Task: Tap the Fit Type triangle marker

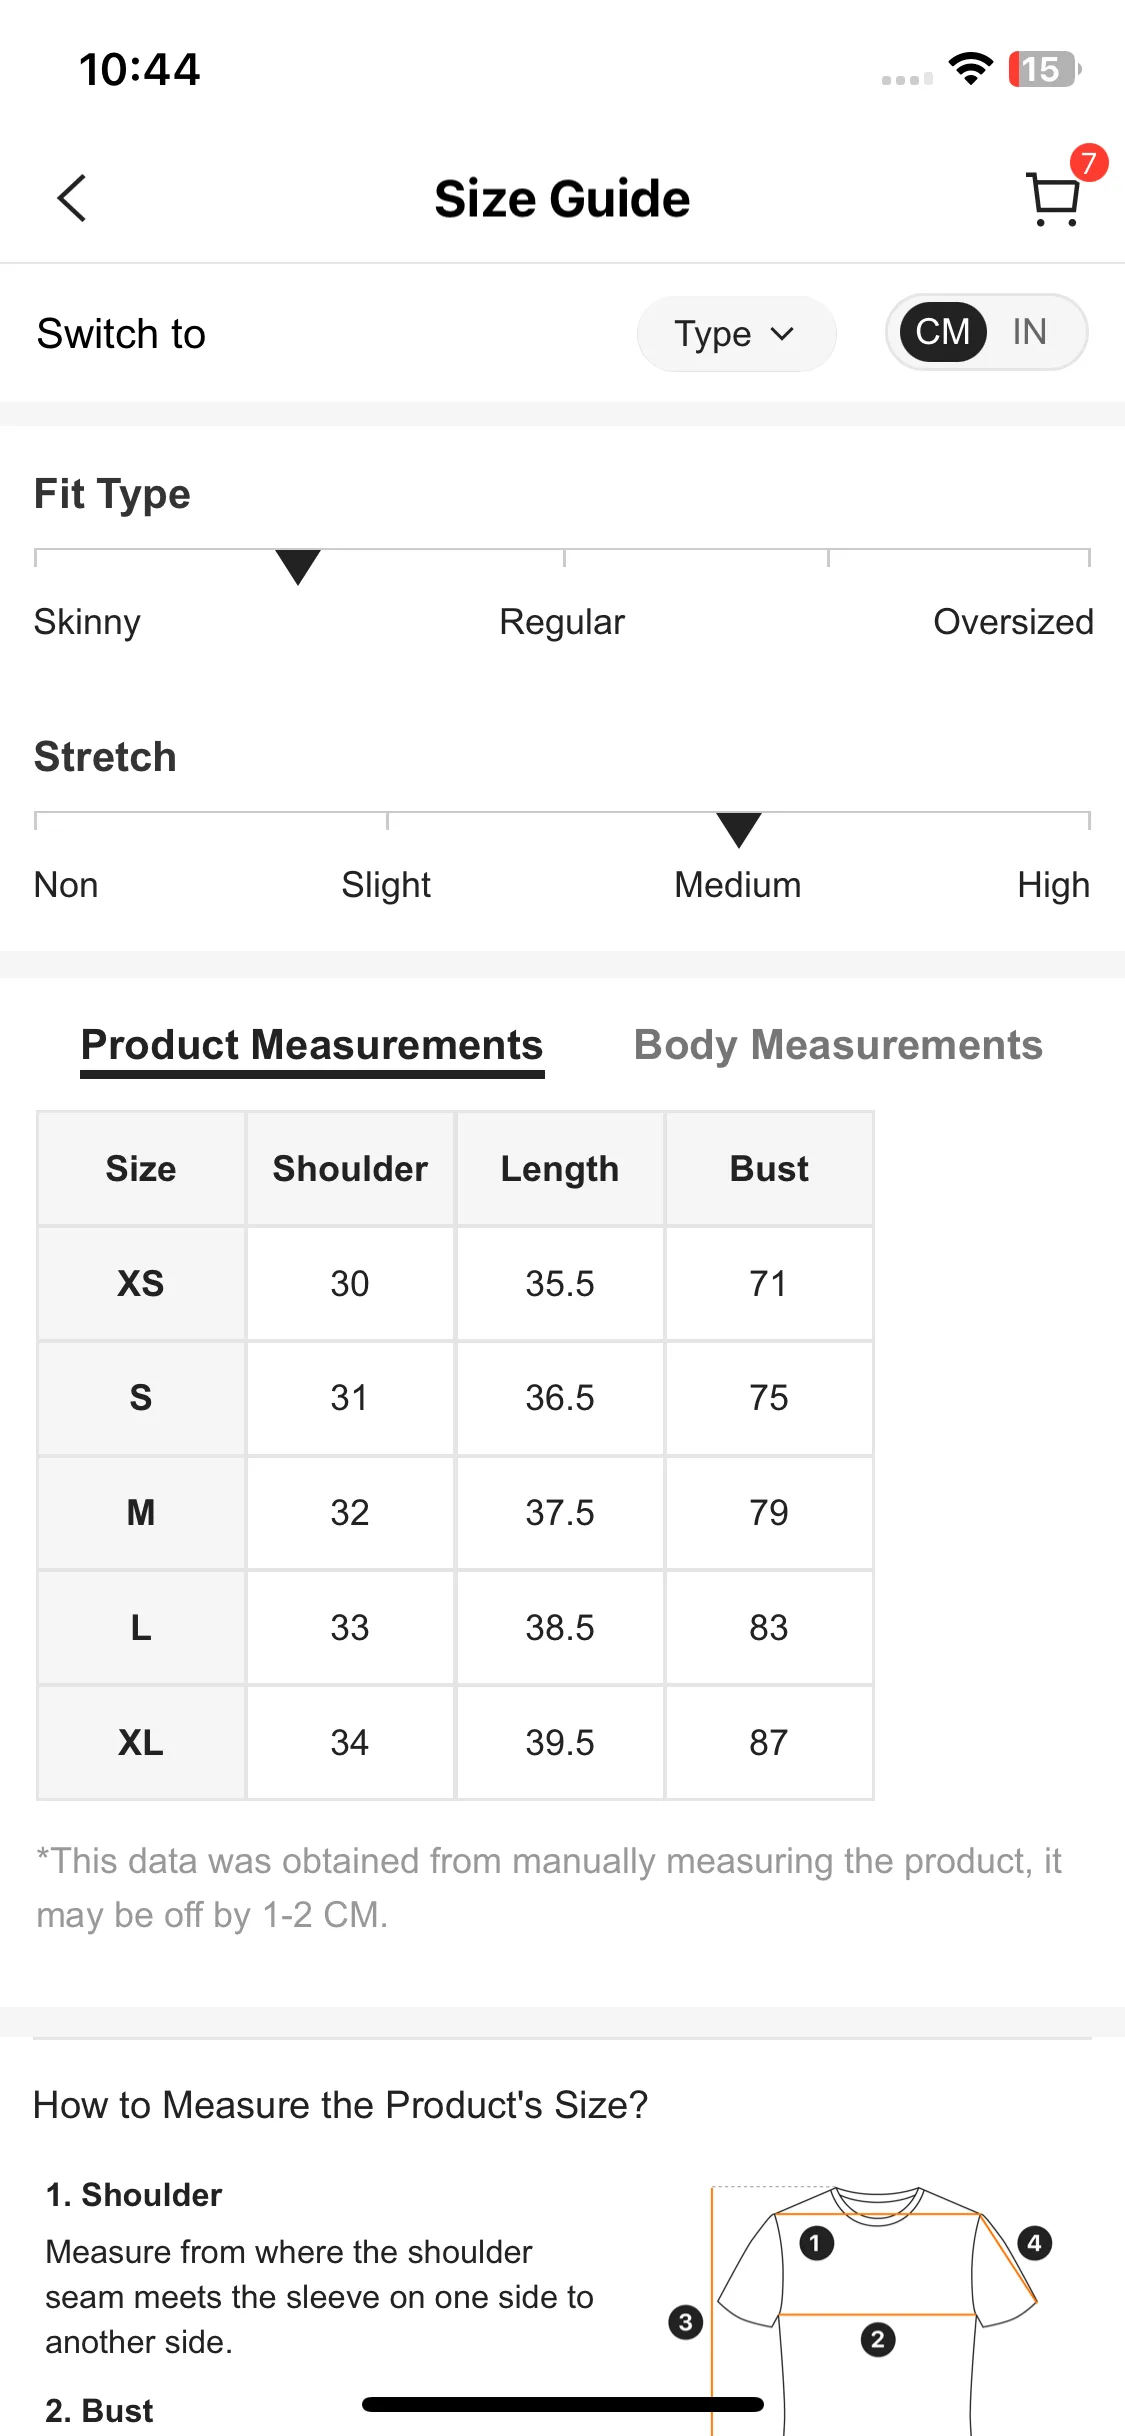Action: coord(298,567)
